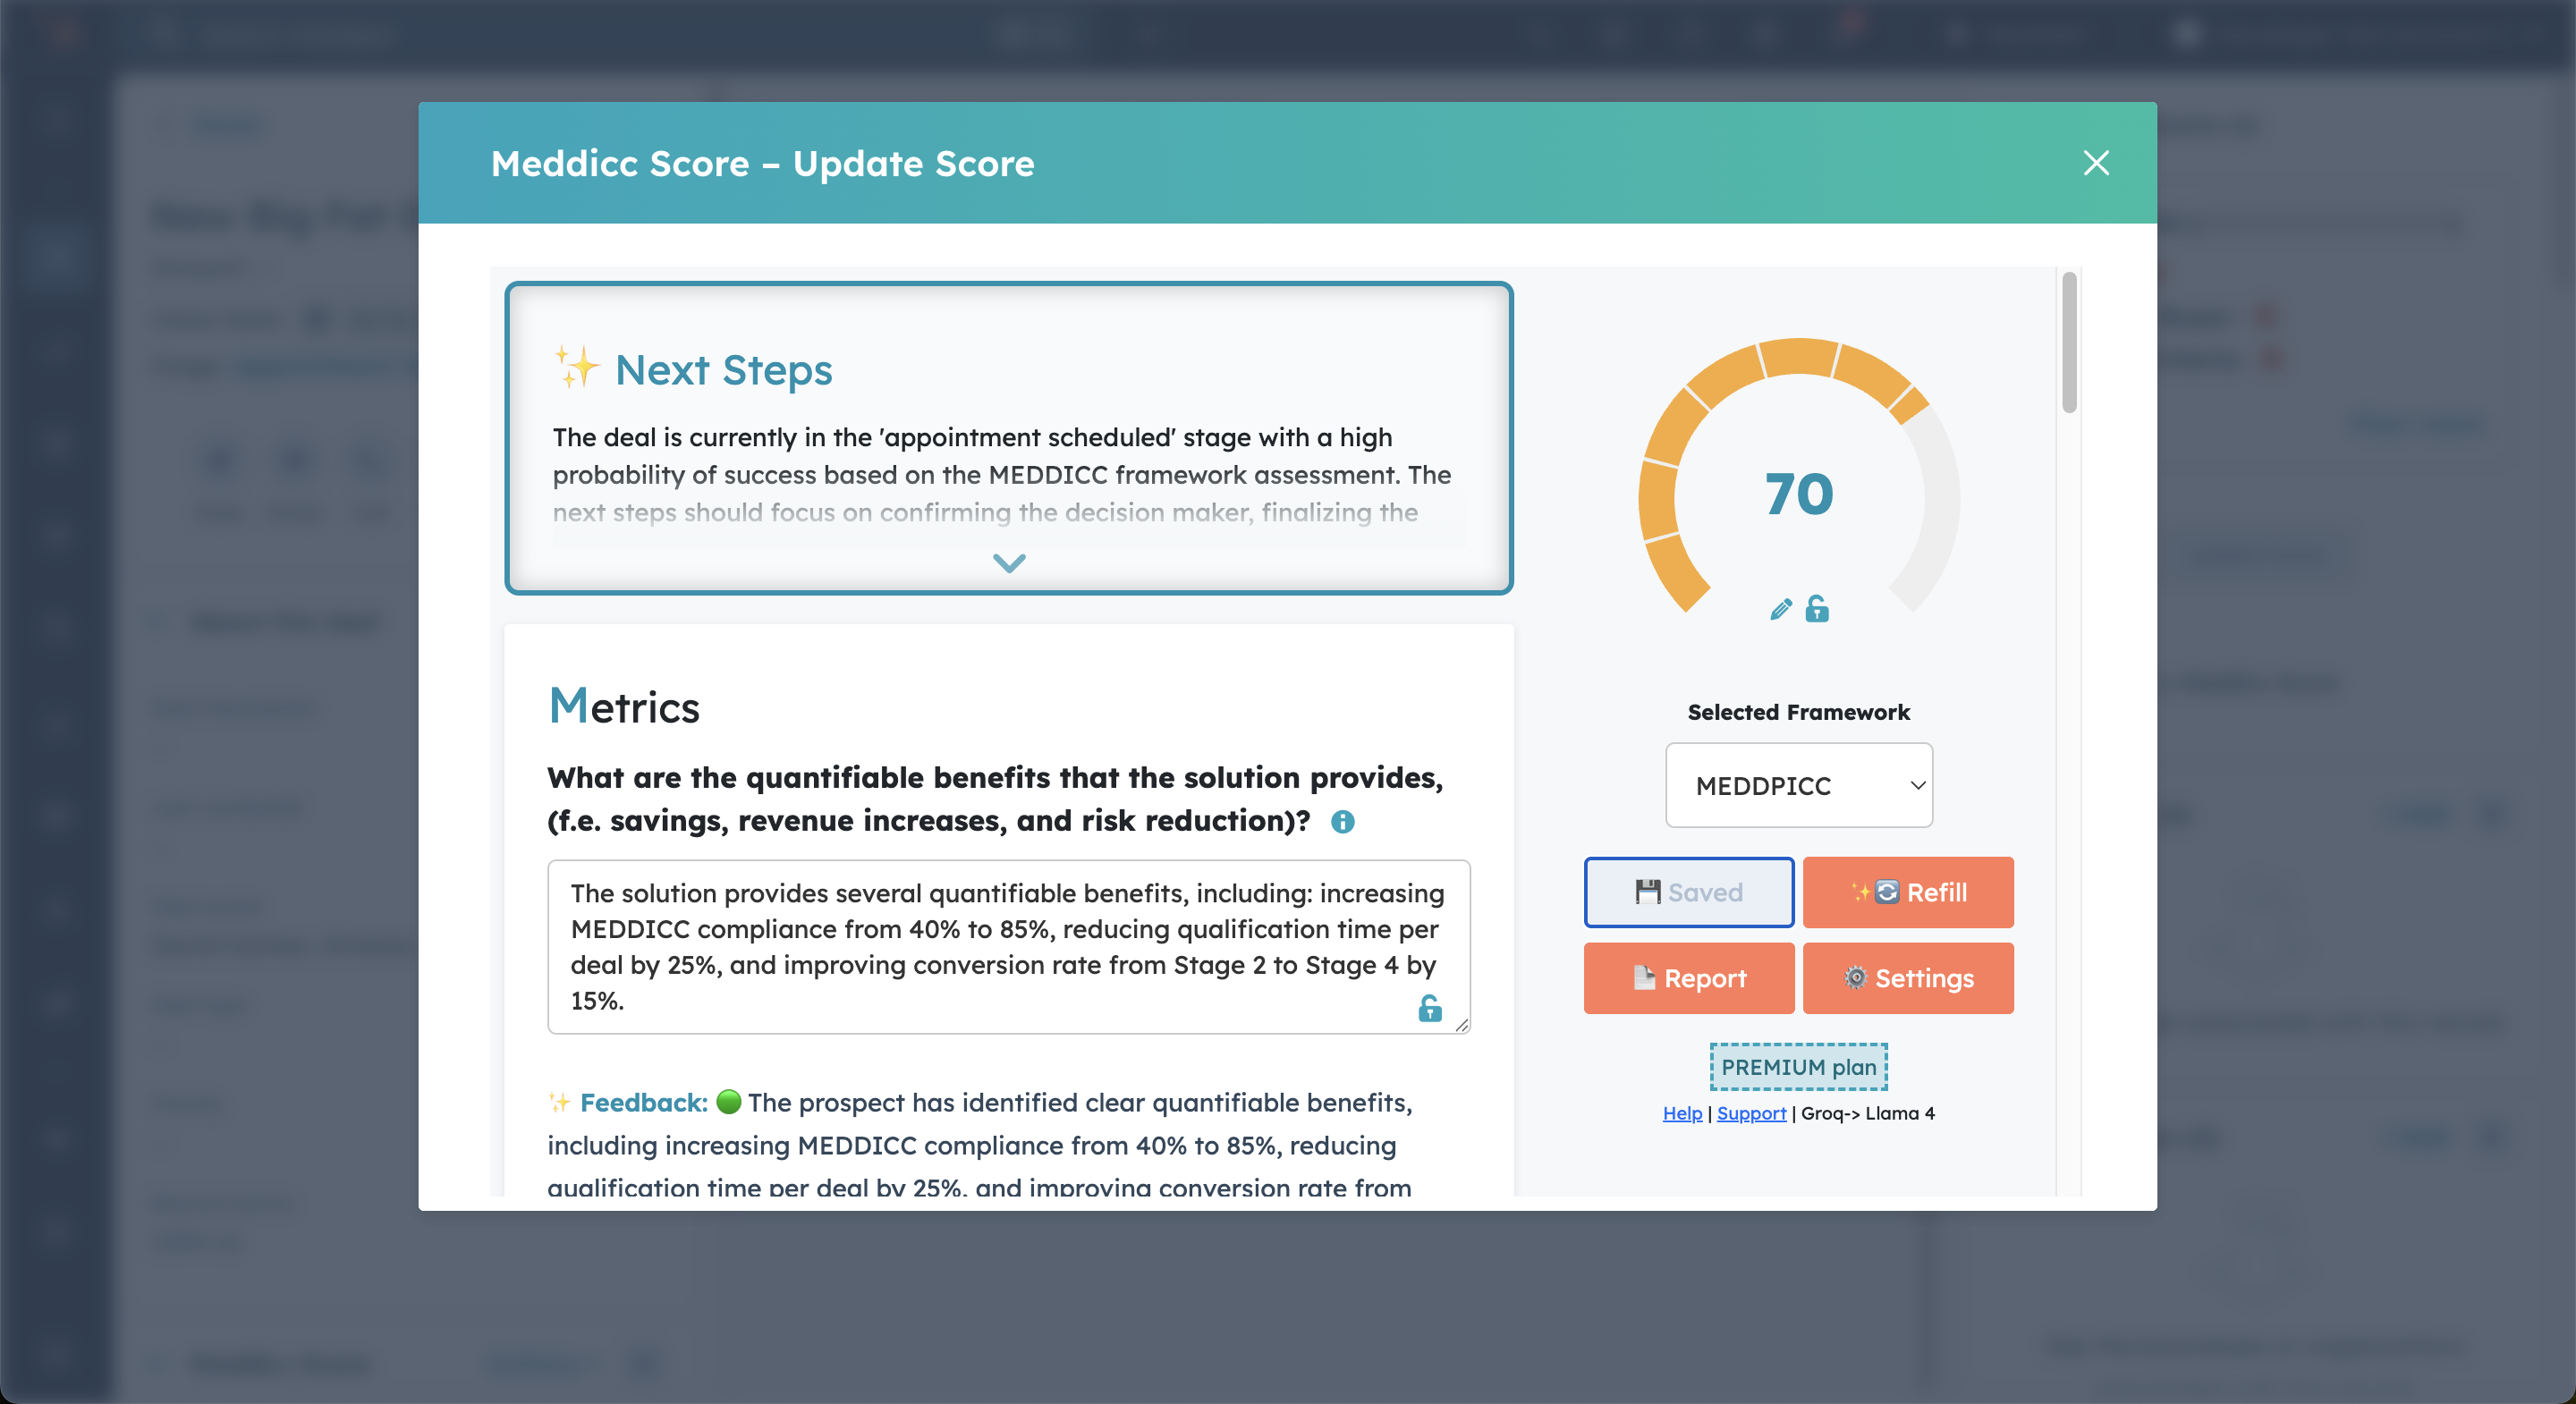The height and width of the screenshot is (1404, 2576).
Task: Toggle the score lock icon
Action: (1817, 608)
